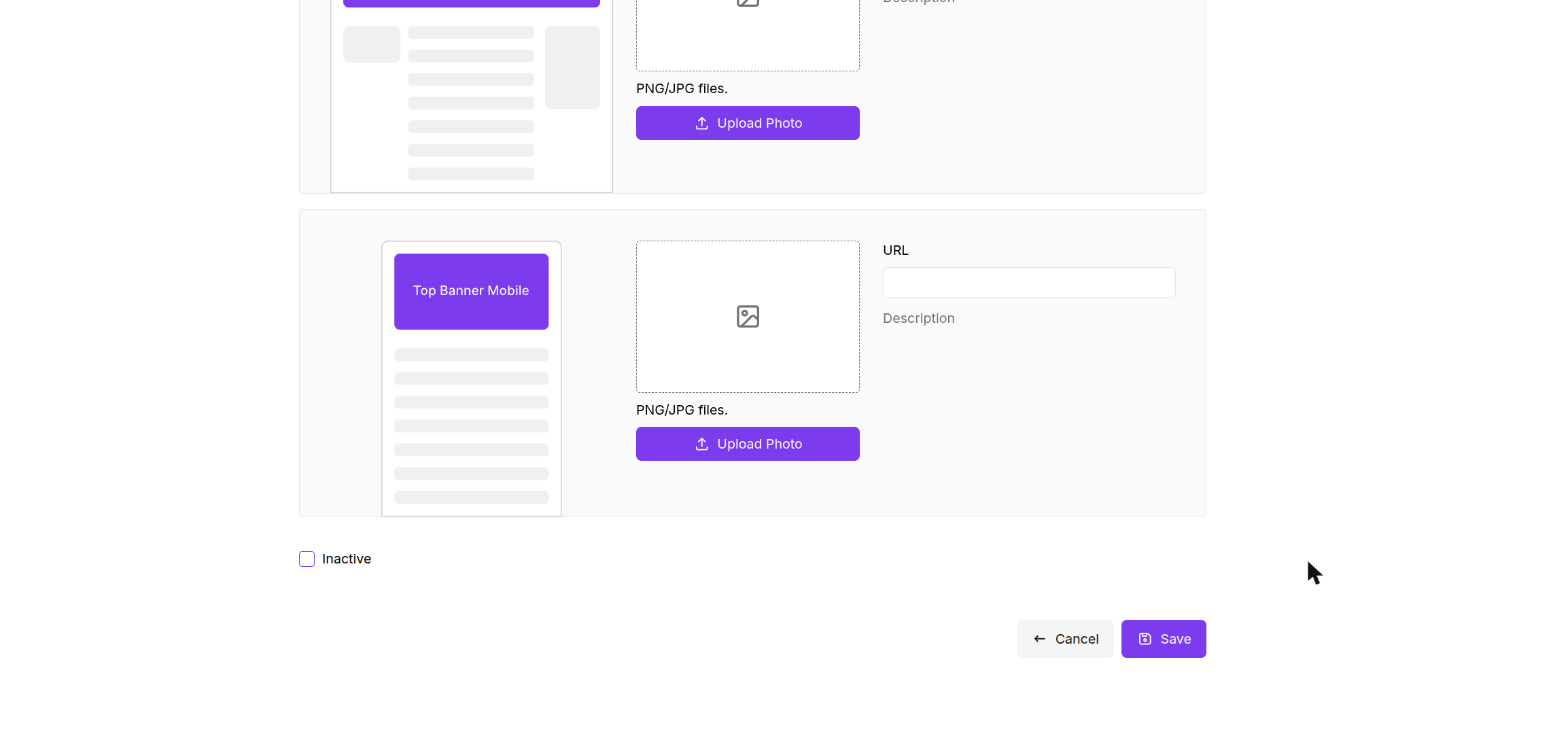Click the Cancel button
Screen dimensions: 1568x732
coord(1065,639)
